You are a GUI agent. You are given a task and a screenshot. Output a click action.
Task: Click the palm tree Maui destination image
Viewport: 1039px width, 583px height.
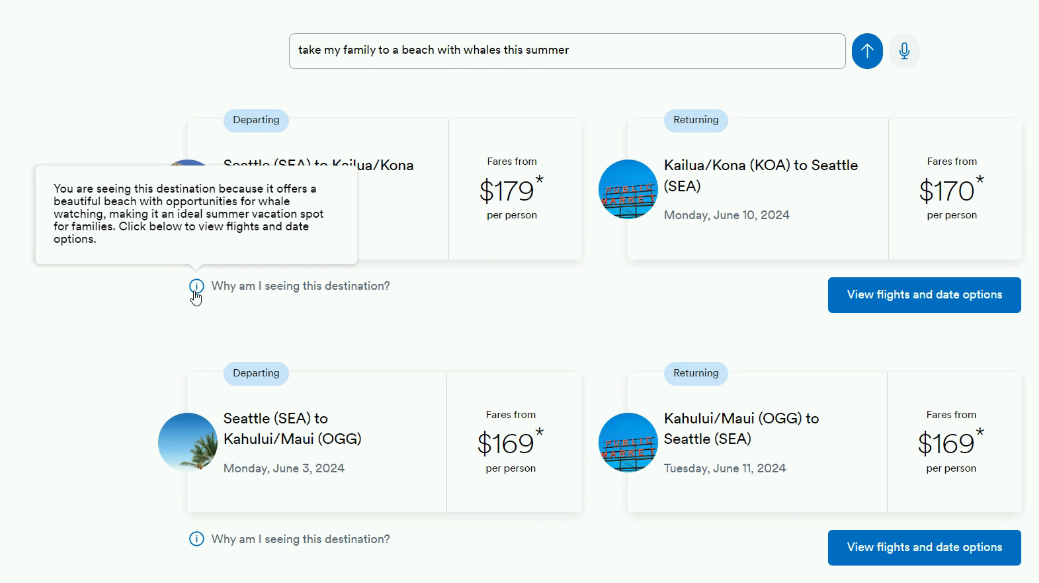tap(188, 443)
